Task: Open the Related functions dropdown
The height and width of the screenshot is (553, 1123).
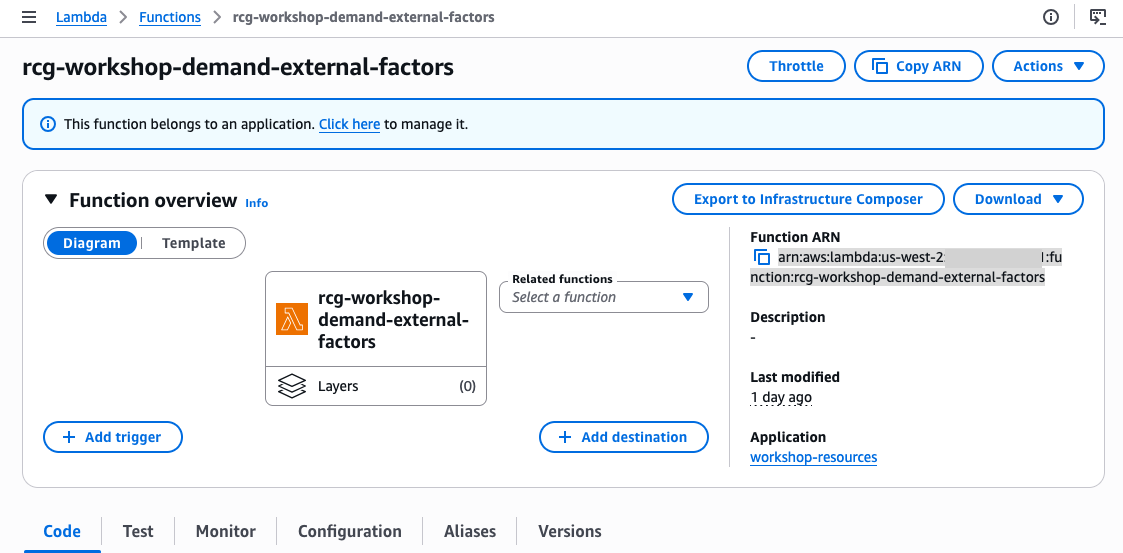Action: click(604, 297)
